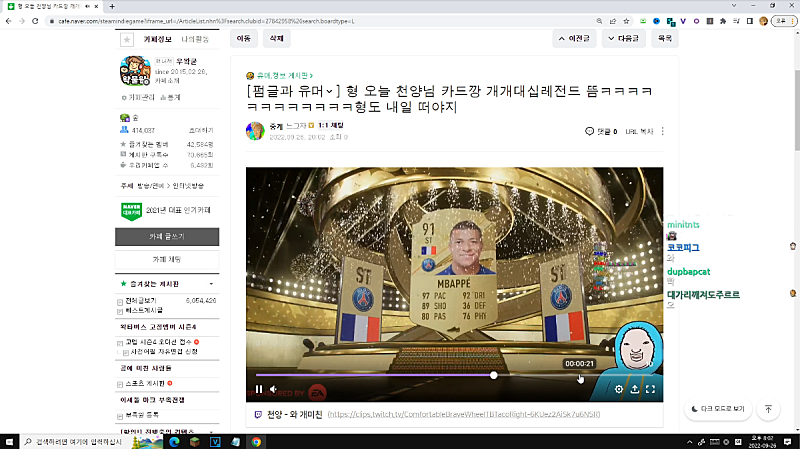Open the 스포츠 게시판 board
Viewport: 800px width, 449px height.
pos(145,384)
